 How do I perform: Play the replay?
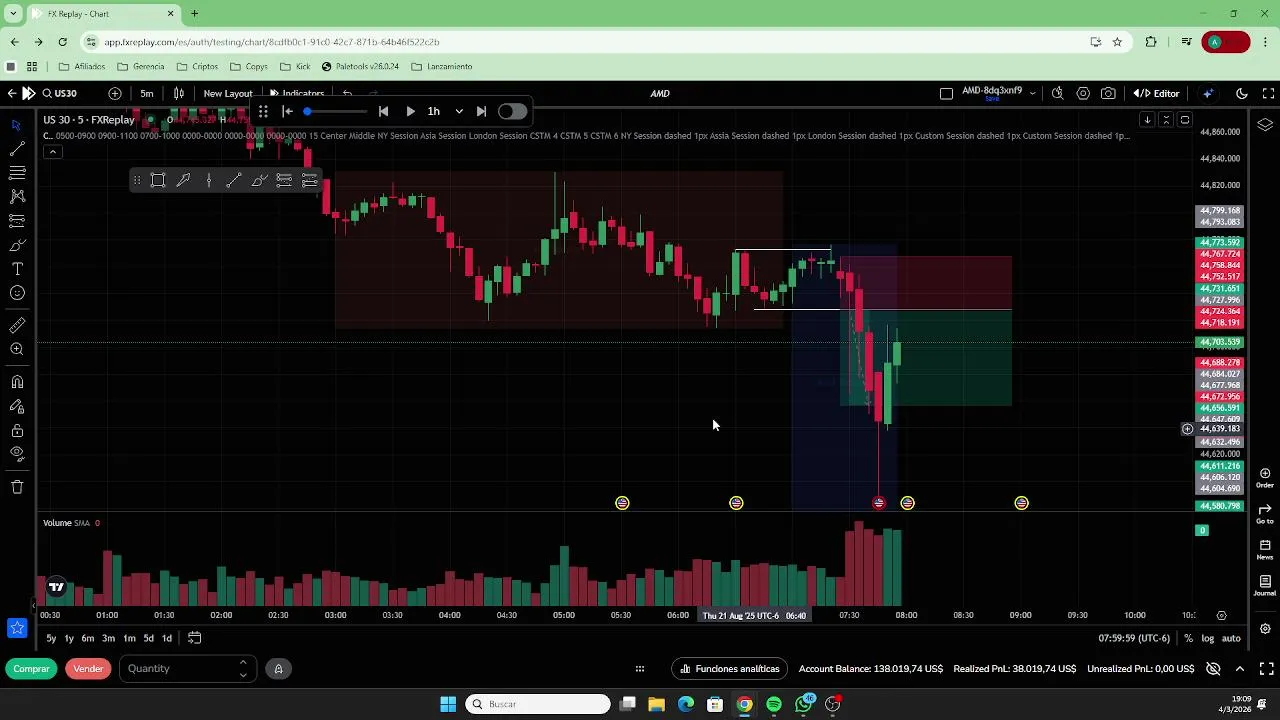click(x=410, y=111)
